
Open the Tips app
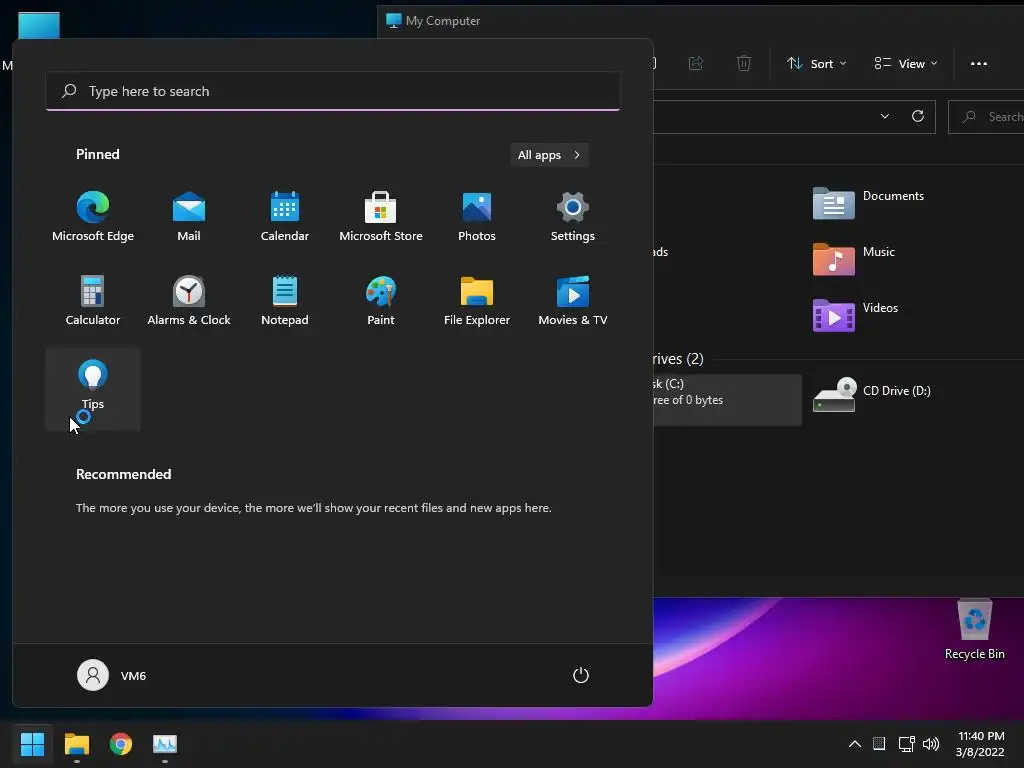tap(93, 389)
